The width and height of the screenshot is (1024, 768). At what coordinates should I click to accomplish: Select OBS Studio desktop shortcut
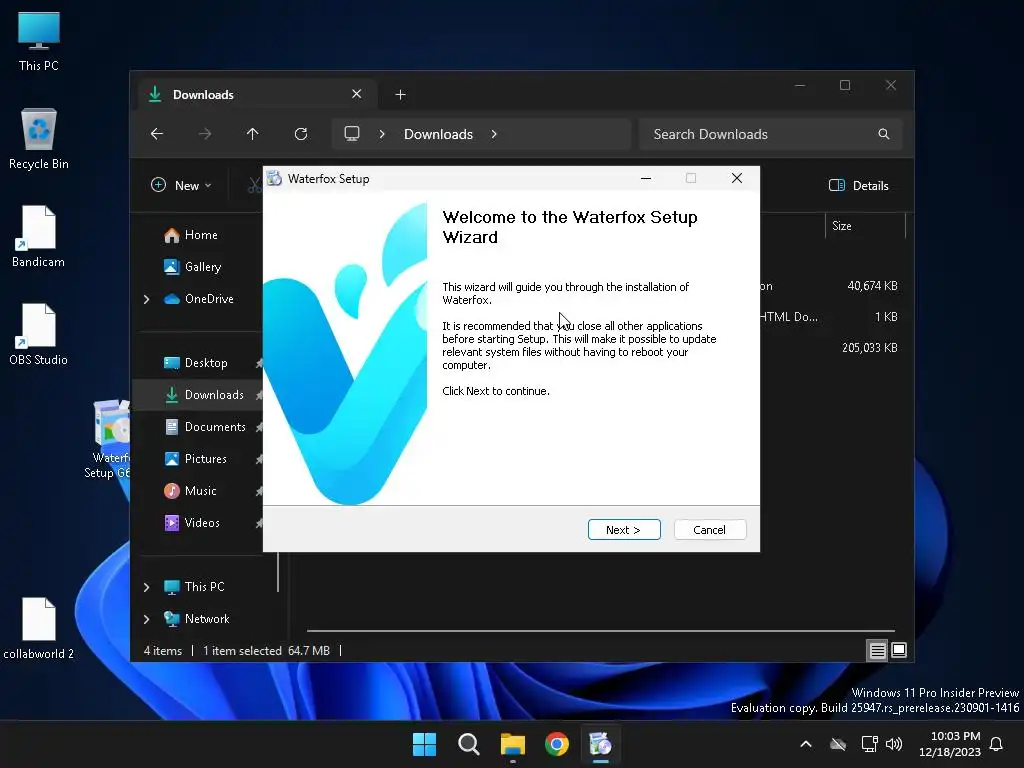[x=39, y=335]
